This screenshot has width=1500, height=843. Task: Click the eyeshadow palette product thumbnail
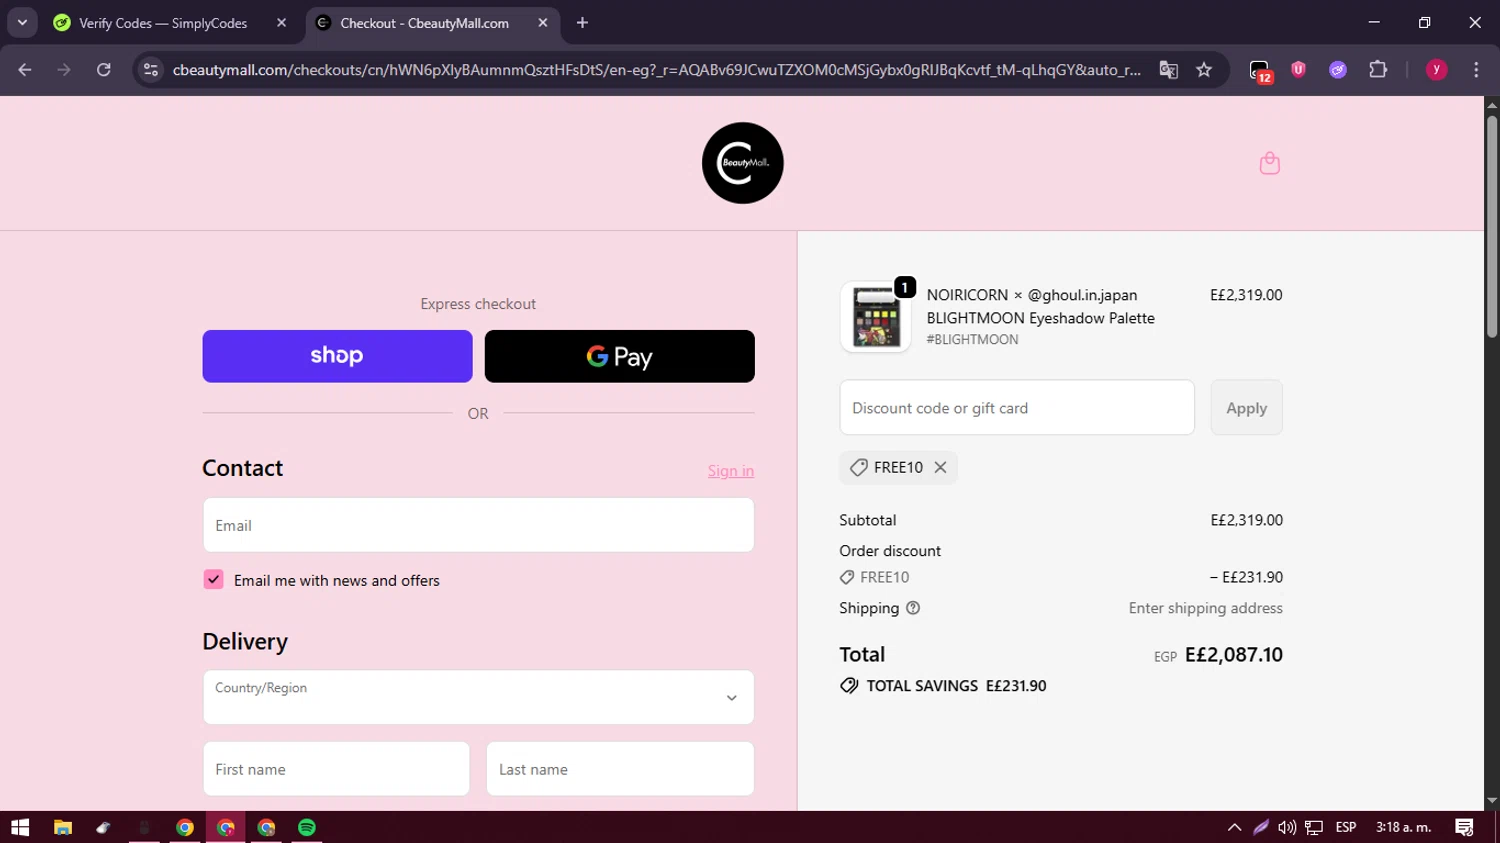[x=875, y=317]
